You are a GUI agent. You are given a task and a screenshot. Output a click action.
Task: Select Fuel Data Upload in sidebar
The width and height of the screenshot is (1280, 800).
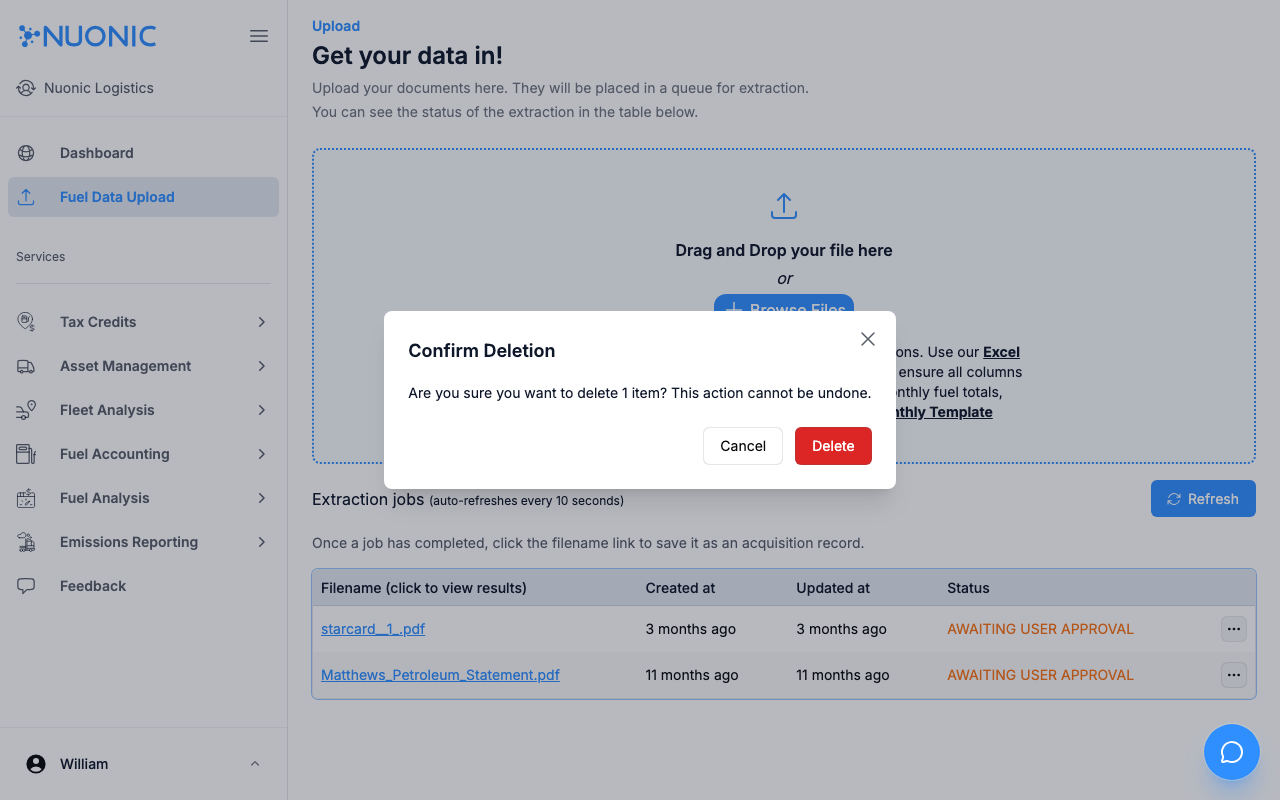(x=143, y=197)
